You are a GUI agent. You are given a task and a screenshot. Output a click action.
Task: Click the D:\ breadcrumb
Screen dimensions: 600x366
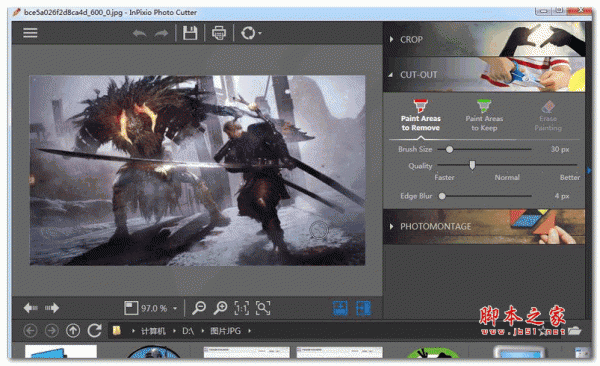point(188,331)
